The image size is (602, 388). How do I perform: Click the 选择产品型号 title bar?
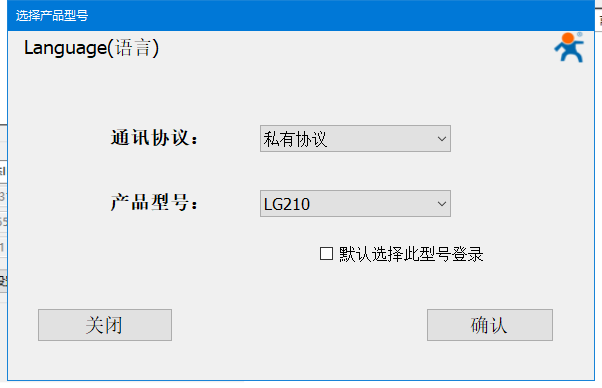coord(301,16)
